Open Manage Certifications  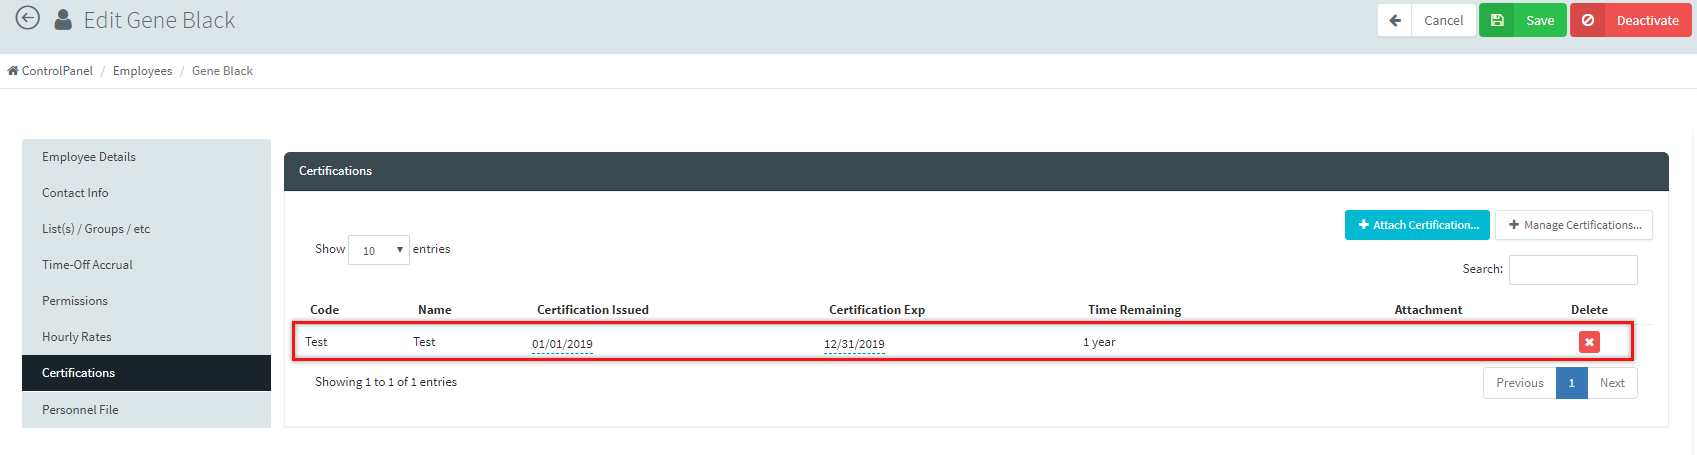pos(1574,225)
